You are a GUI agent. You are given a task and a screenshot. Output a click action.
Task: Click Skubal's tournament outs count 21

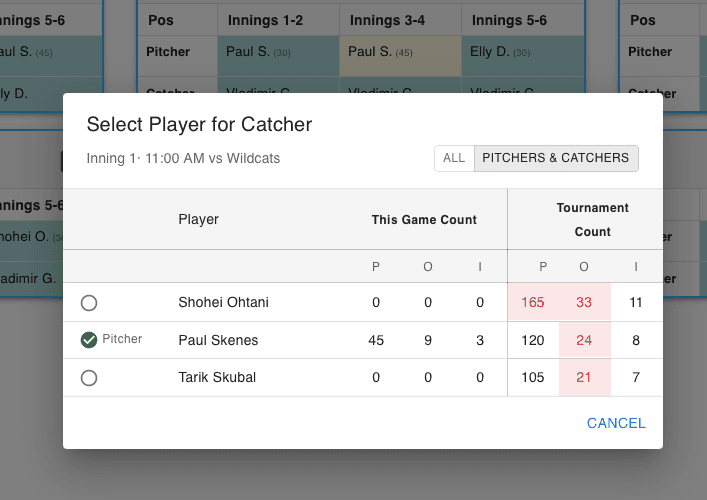click(584, 378)
